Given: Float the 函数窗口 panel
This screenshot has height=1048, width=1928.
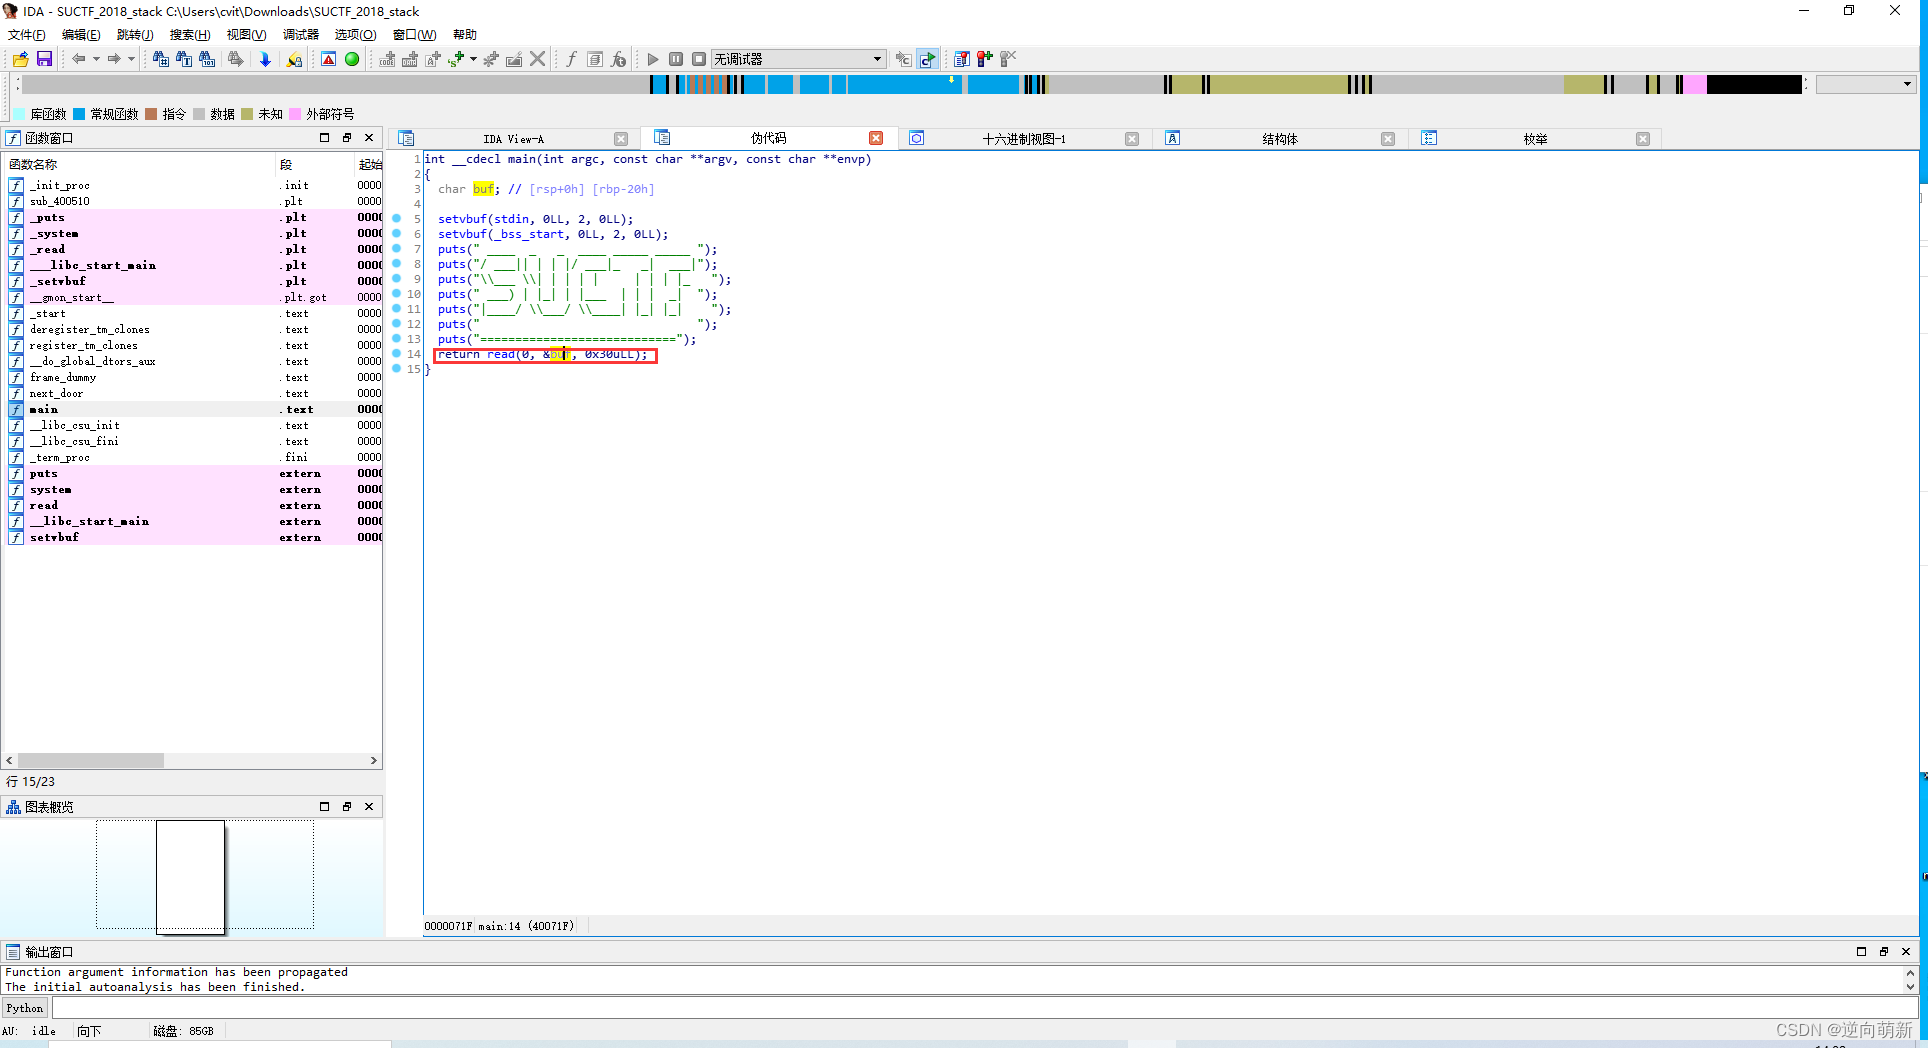Looking at the screenshot, I should tap(346, 138).
